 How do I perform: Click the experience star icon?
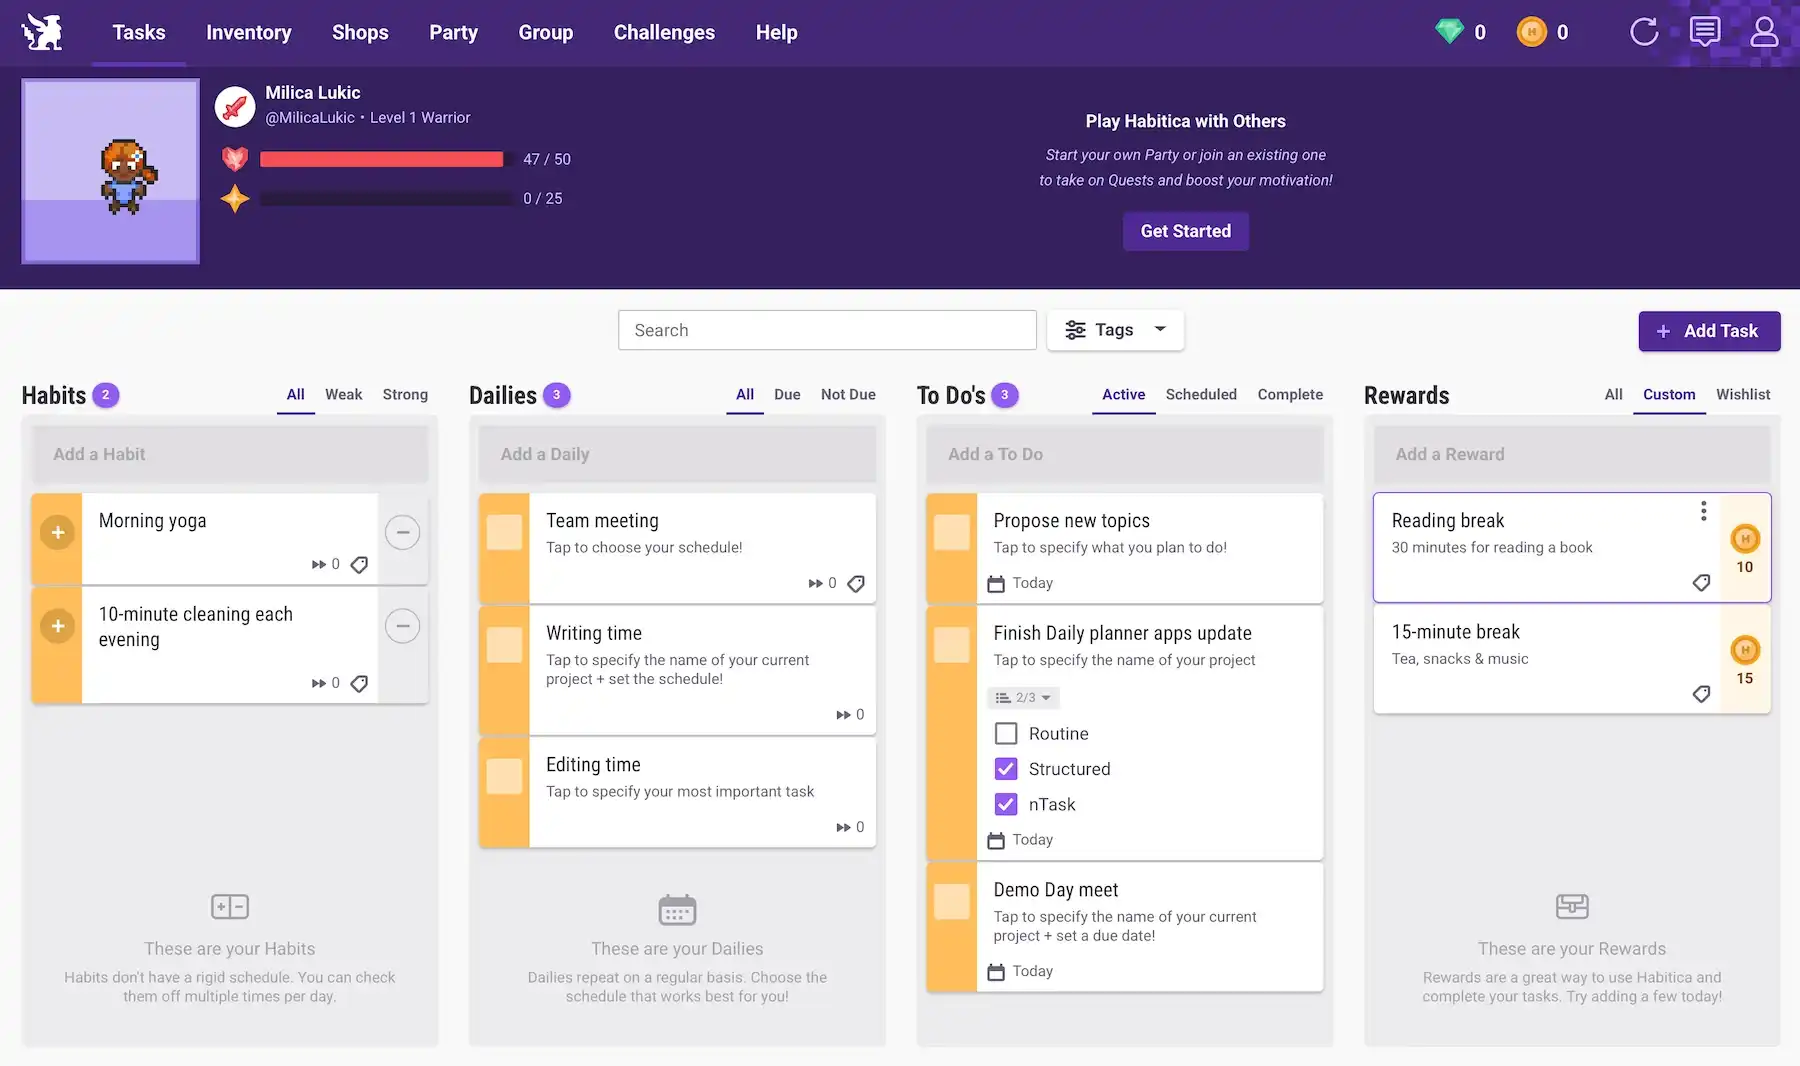coord(235,198)
